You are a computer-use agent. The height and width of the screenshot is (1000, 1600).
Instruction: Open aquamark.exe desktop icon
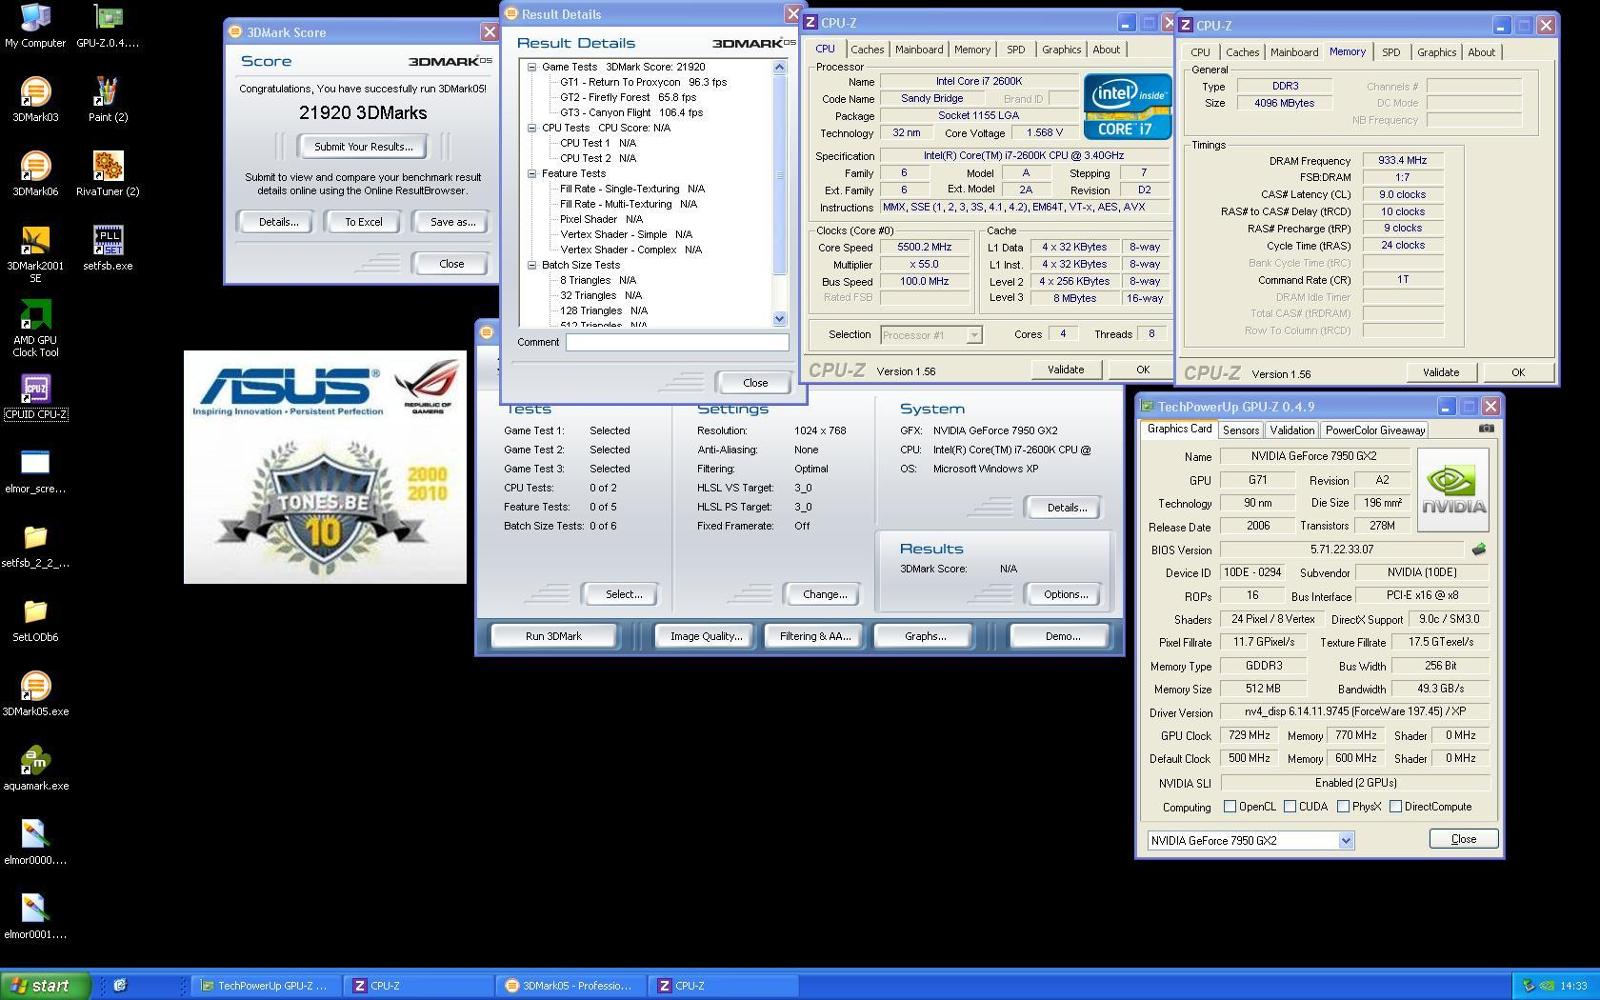click(x=35, y=768)
